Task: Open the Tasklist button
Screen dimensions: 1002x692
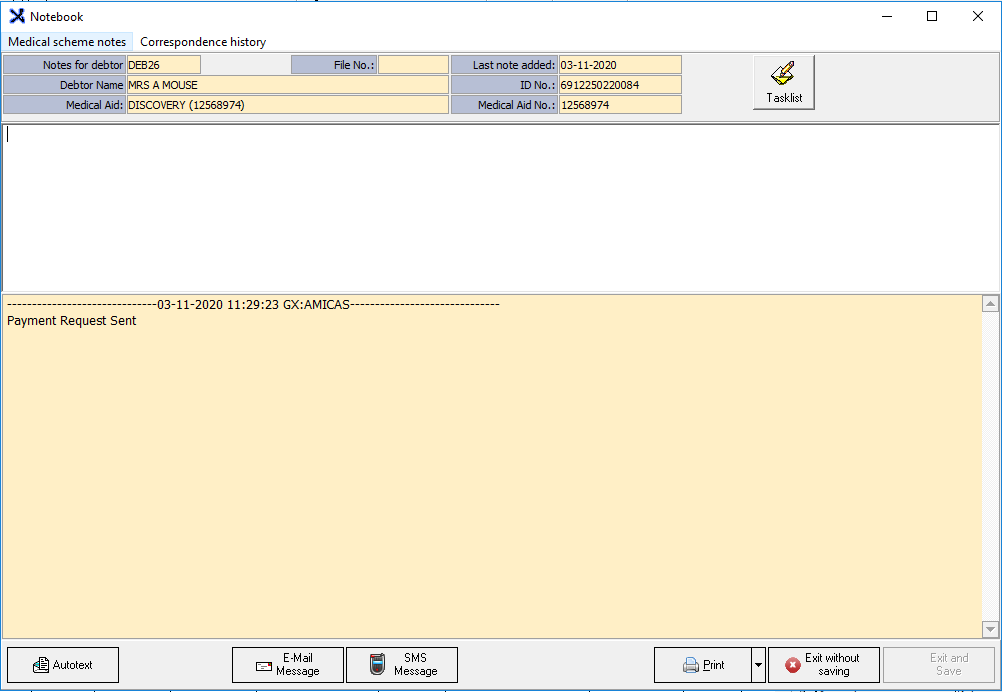Action: point(783,82)
